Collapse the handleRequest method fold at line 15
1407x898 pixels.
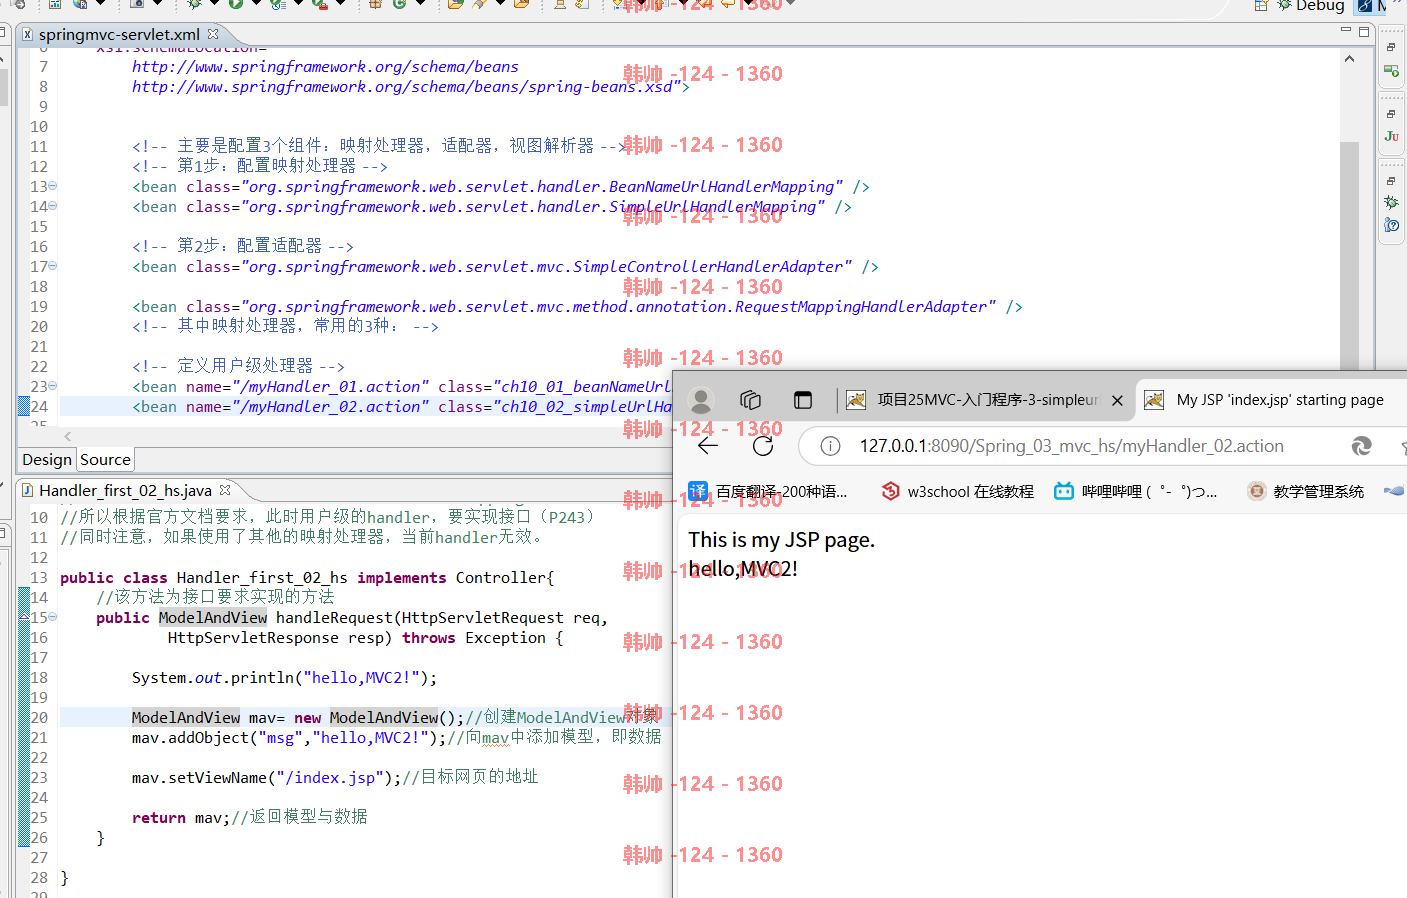click(52, 617)
